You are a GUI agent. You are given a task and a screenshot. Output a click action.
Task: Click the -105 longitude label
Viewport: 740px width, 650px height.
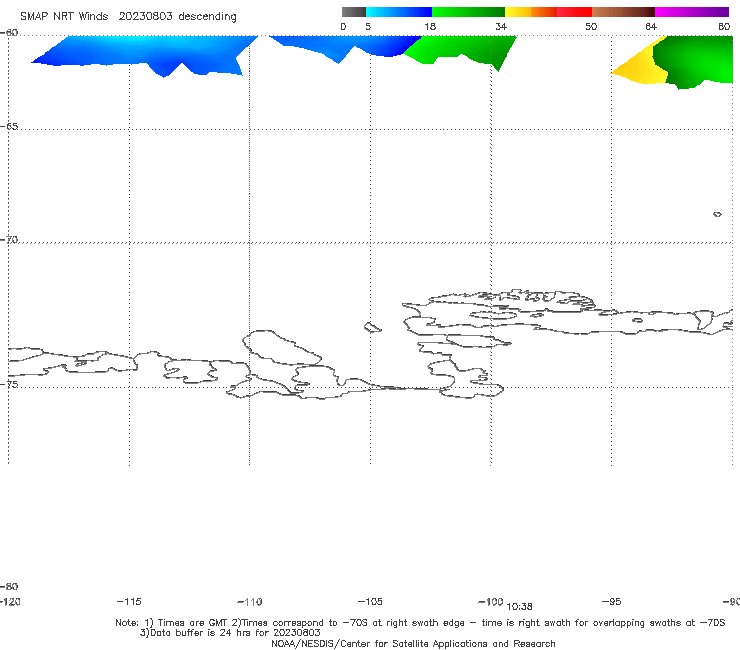(x=370, y=602)
